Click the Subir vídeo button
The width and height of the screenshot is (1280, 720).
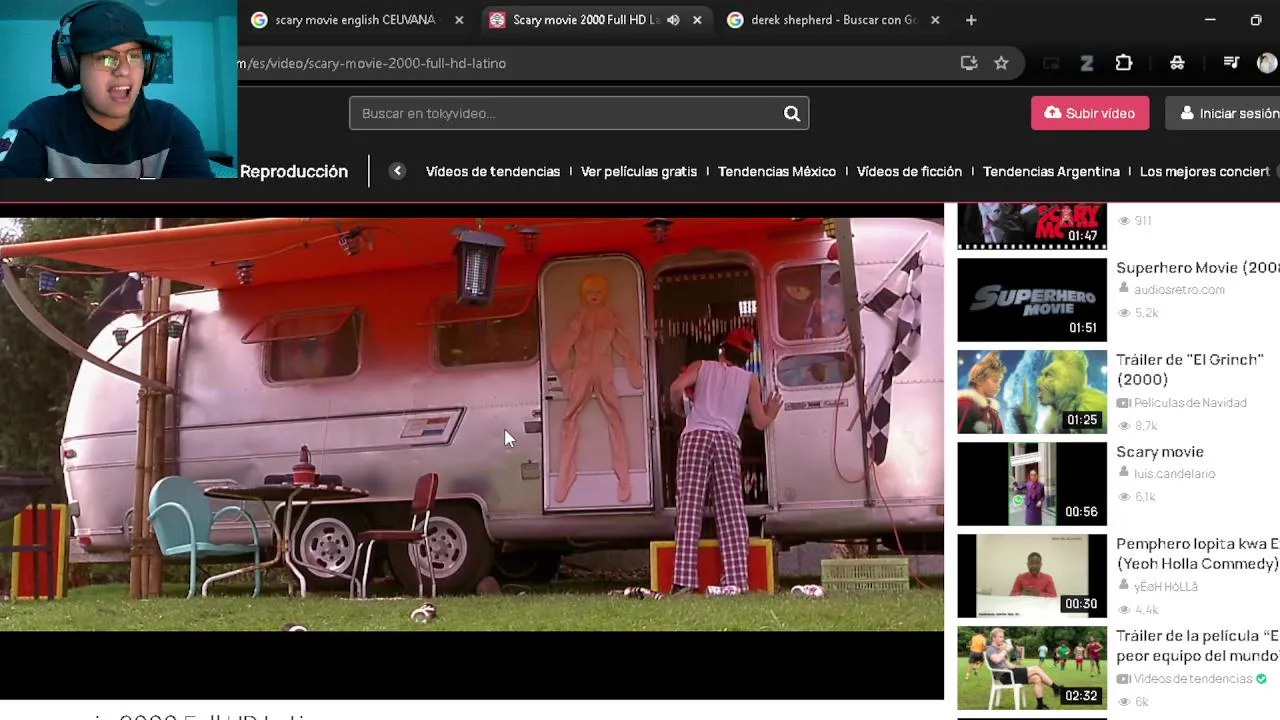(x=1090, y=113)
